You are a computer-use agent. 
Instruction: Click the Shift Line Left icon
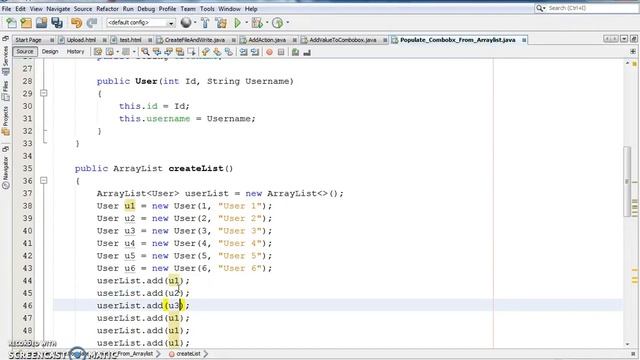point(243,52)
